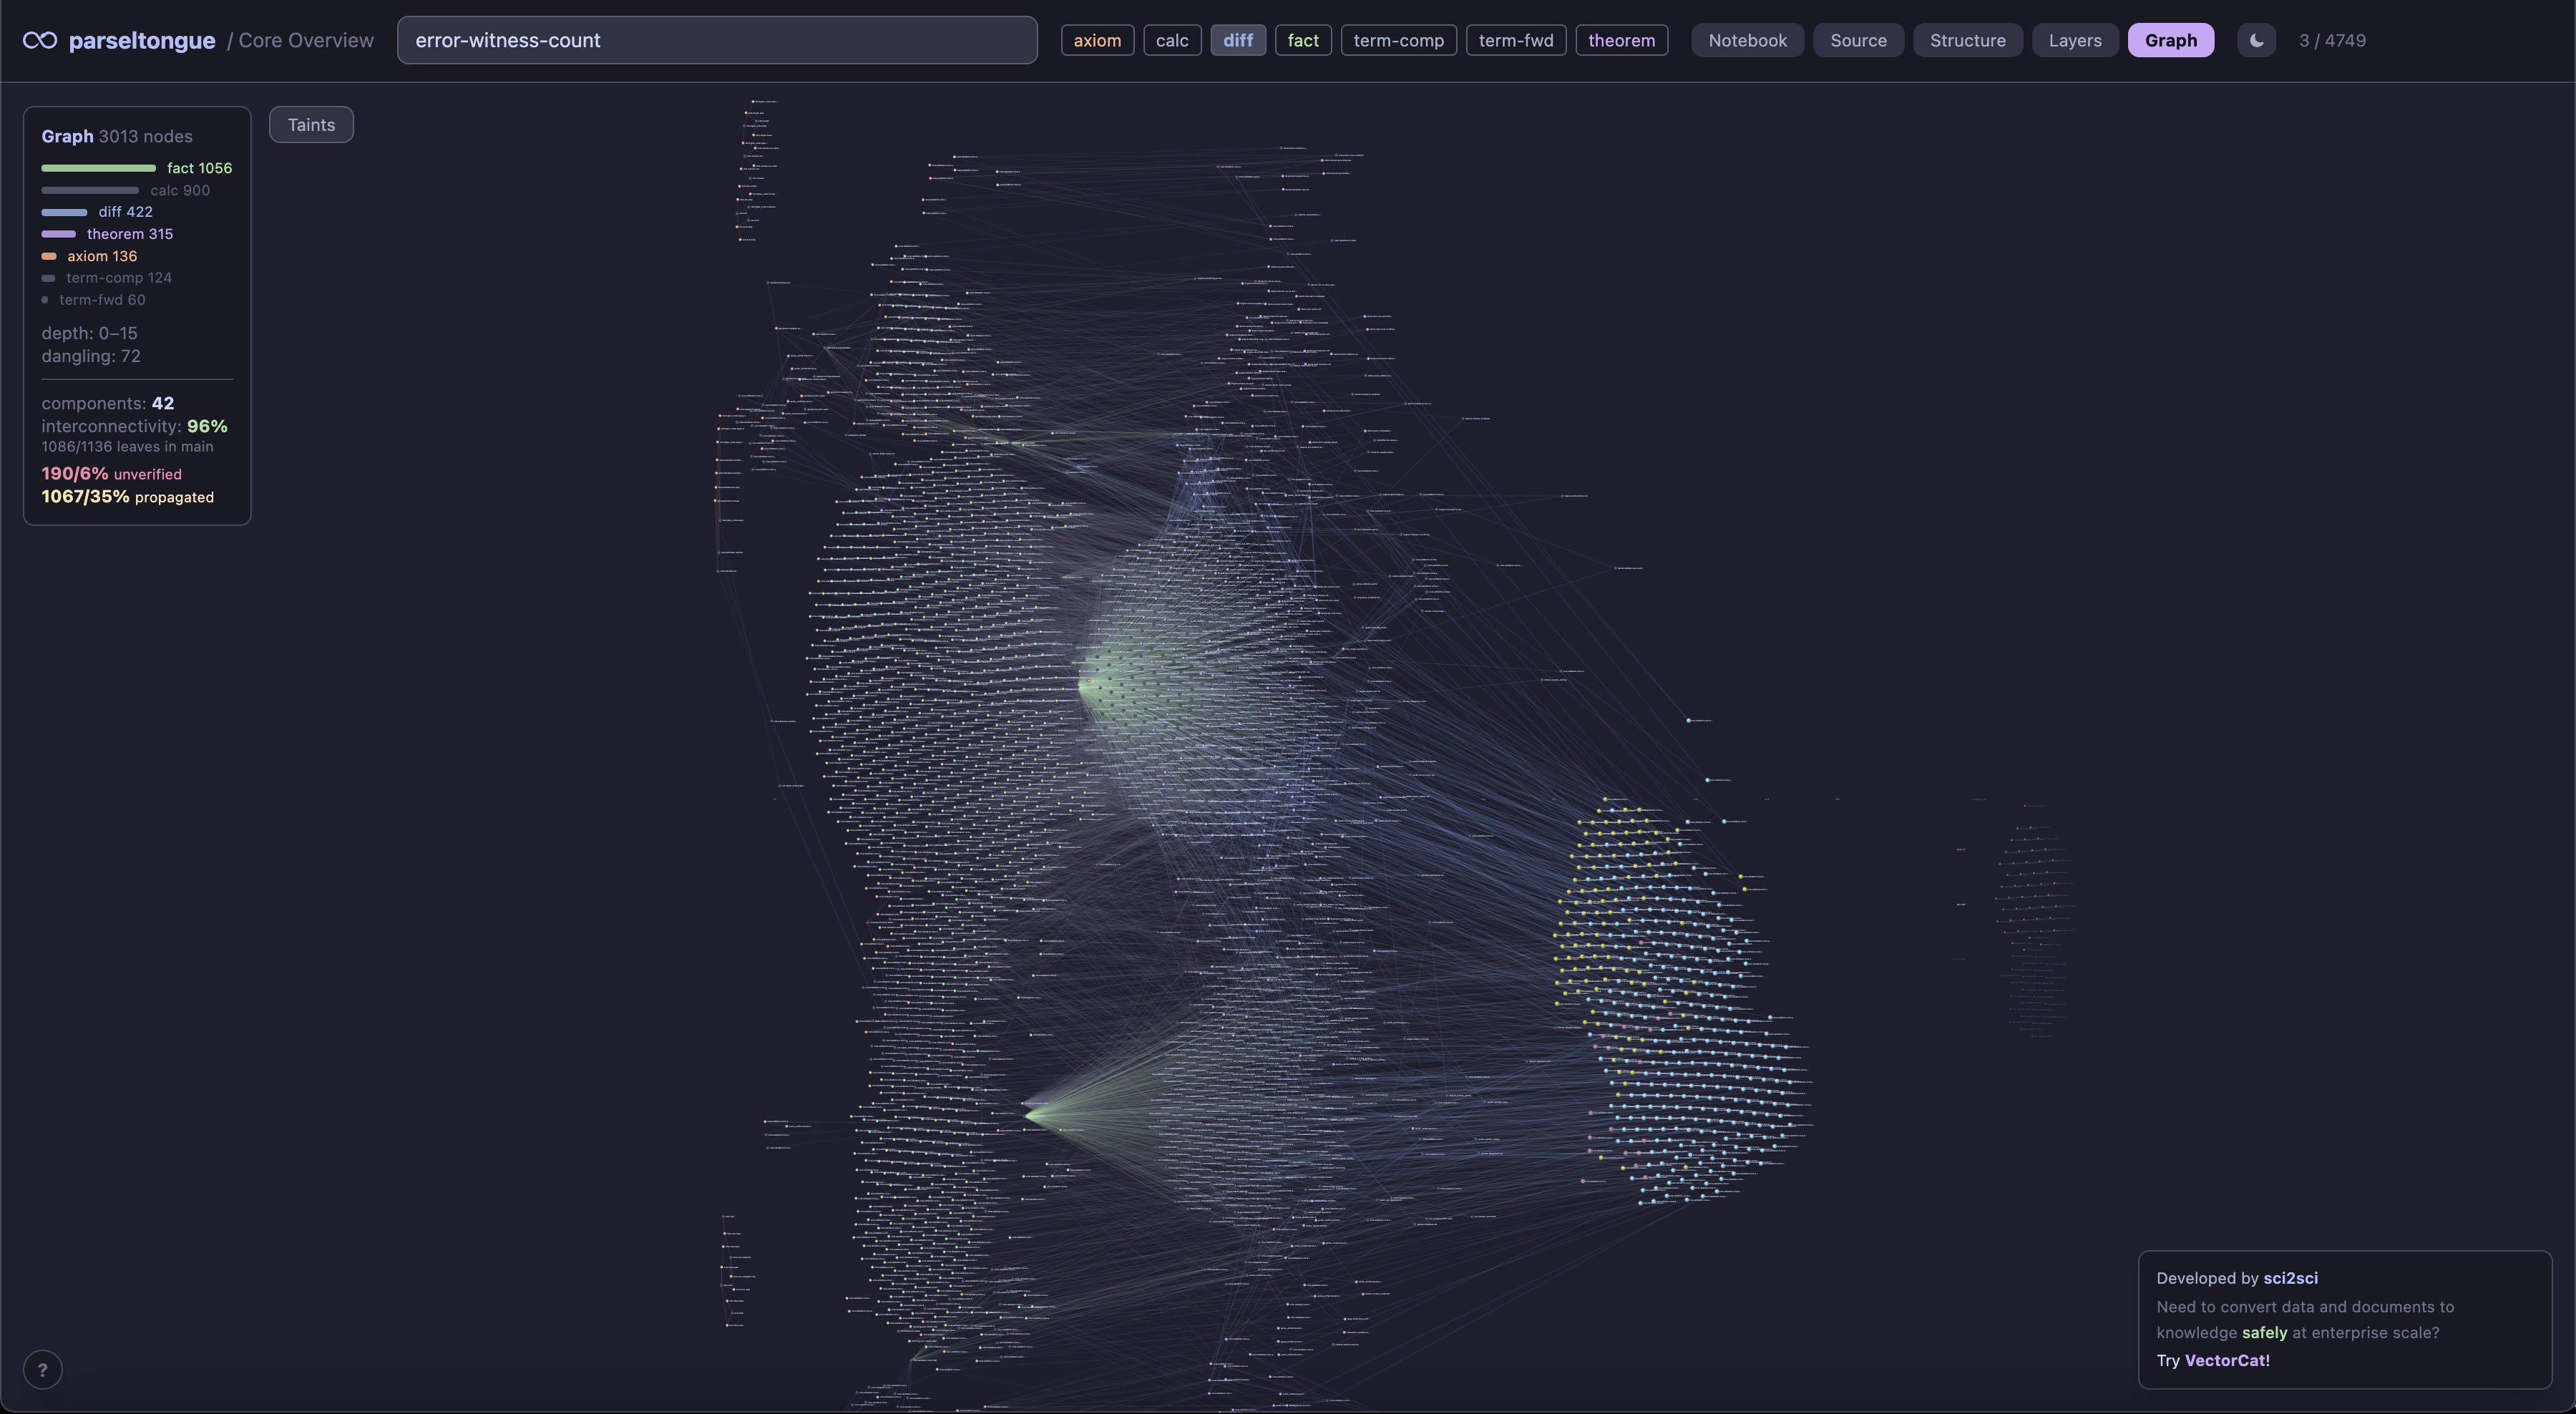
Task: Disable the active diff filter chip
Action: 1238,40
